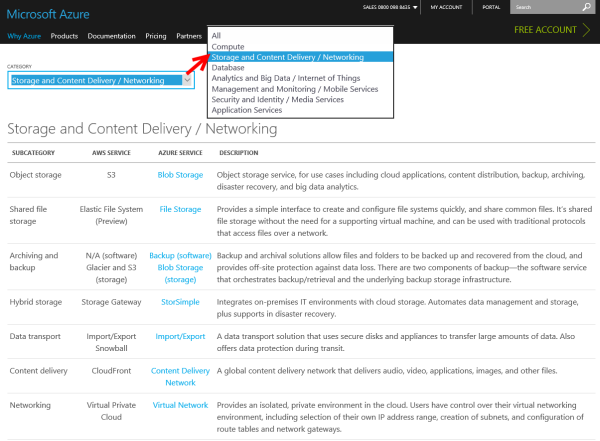This screenshot has width=600, height=441.
Task: Open the Partners menu
Action: 189,36
